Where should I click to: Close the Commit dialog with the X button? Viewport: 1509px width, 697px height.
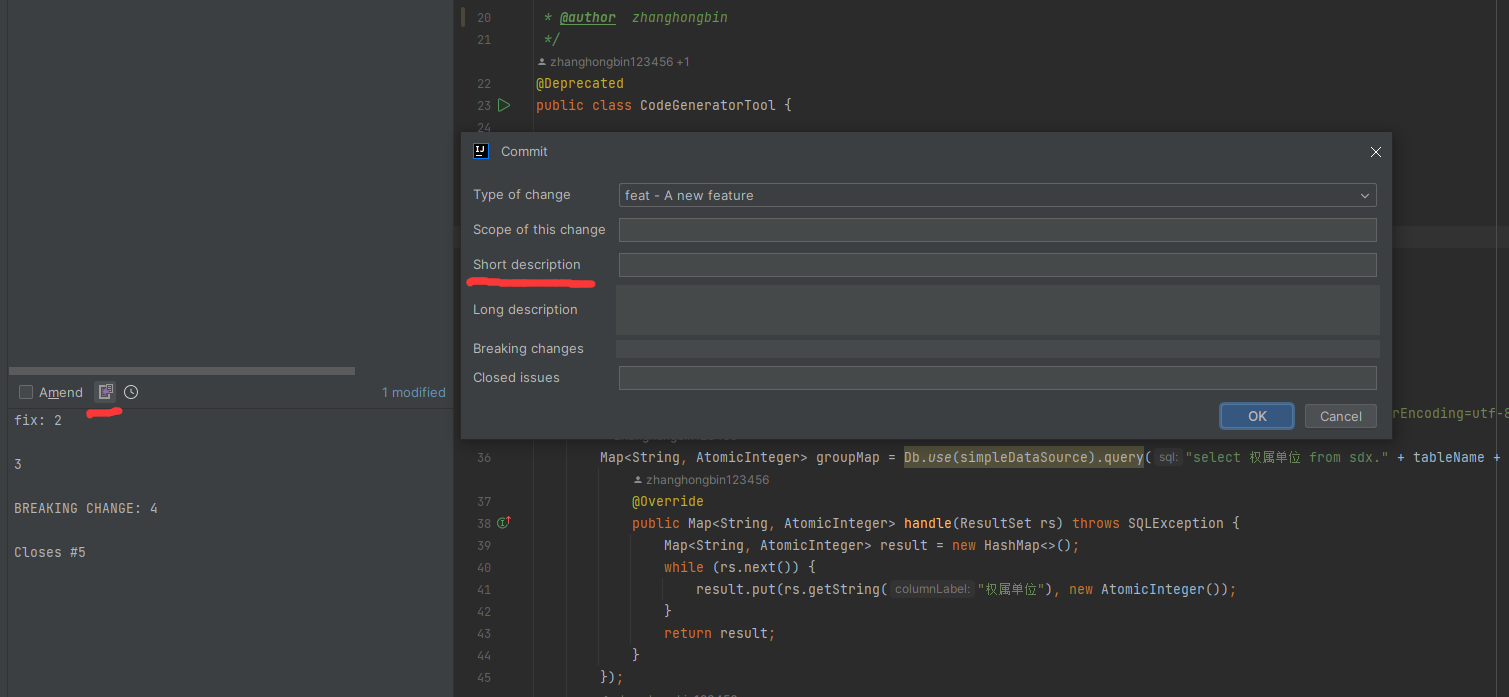[1375, 152]
